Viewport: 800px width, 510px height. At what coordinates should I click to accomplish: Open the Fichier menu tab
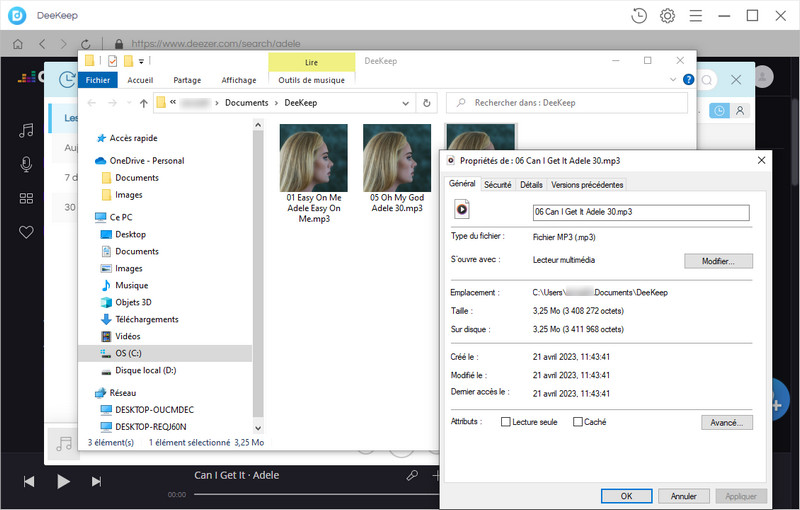97,80
